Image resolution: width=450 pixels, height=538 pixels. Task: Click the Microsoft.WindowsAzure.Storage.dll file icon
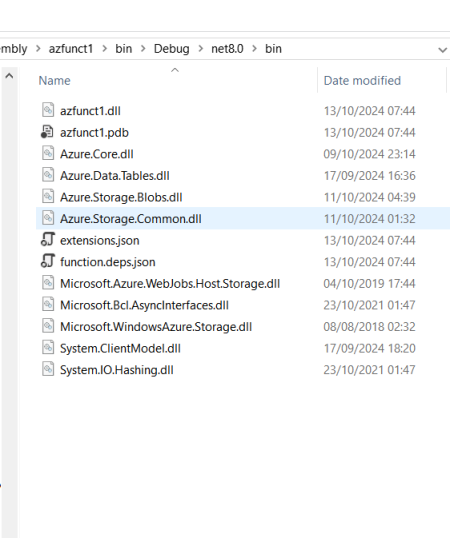(x=48, y=326)
